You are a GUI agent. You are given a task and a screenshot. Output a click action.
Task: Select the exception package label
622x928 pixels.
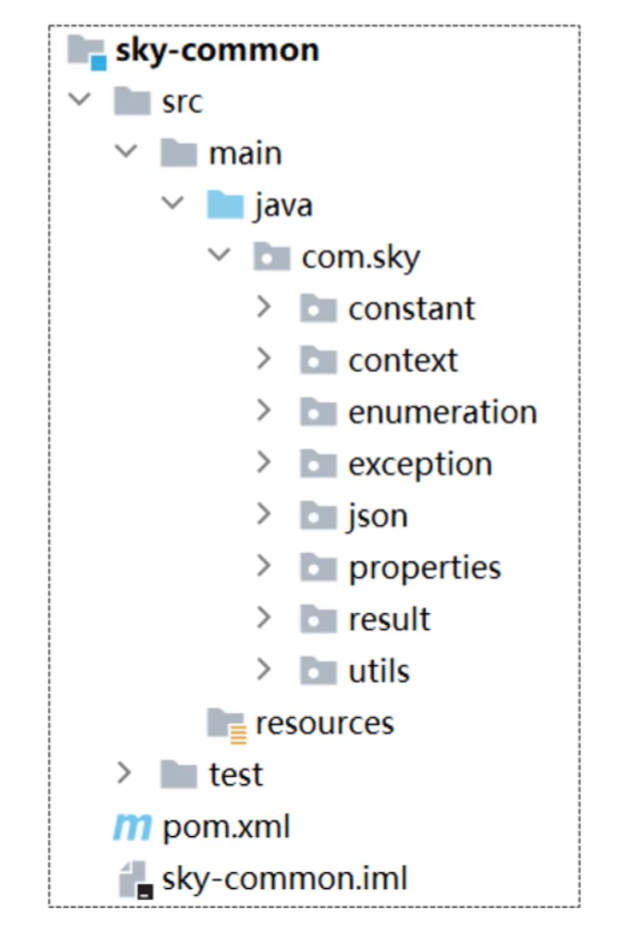coord(420,465)
